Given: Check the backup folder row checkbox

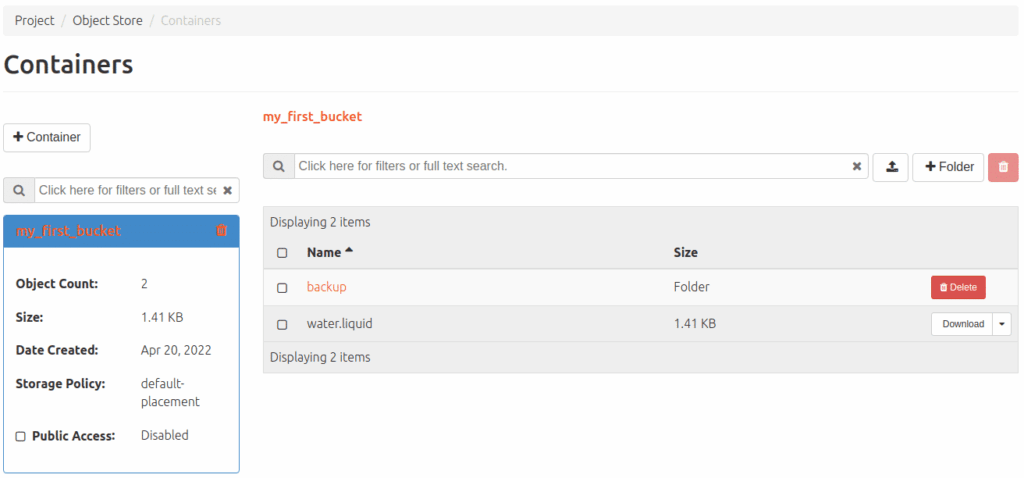Looking at the screenshot, I should 282,288.
